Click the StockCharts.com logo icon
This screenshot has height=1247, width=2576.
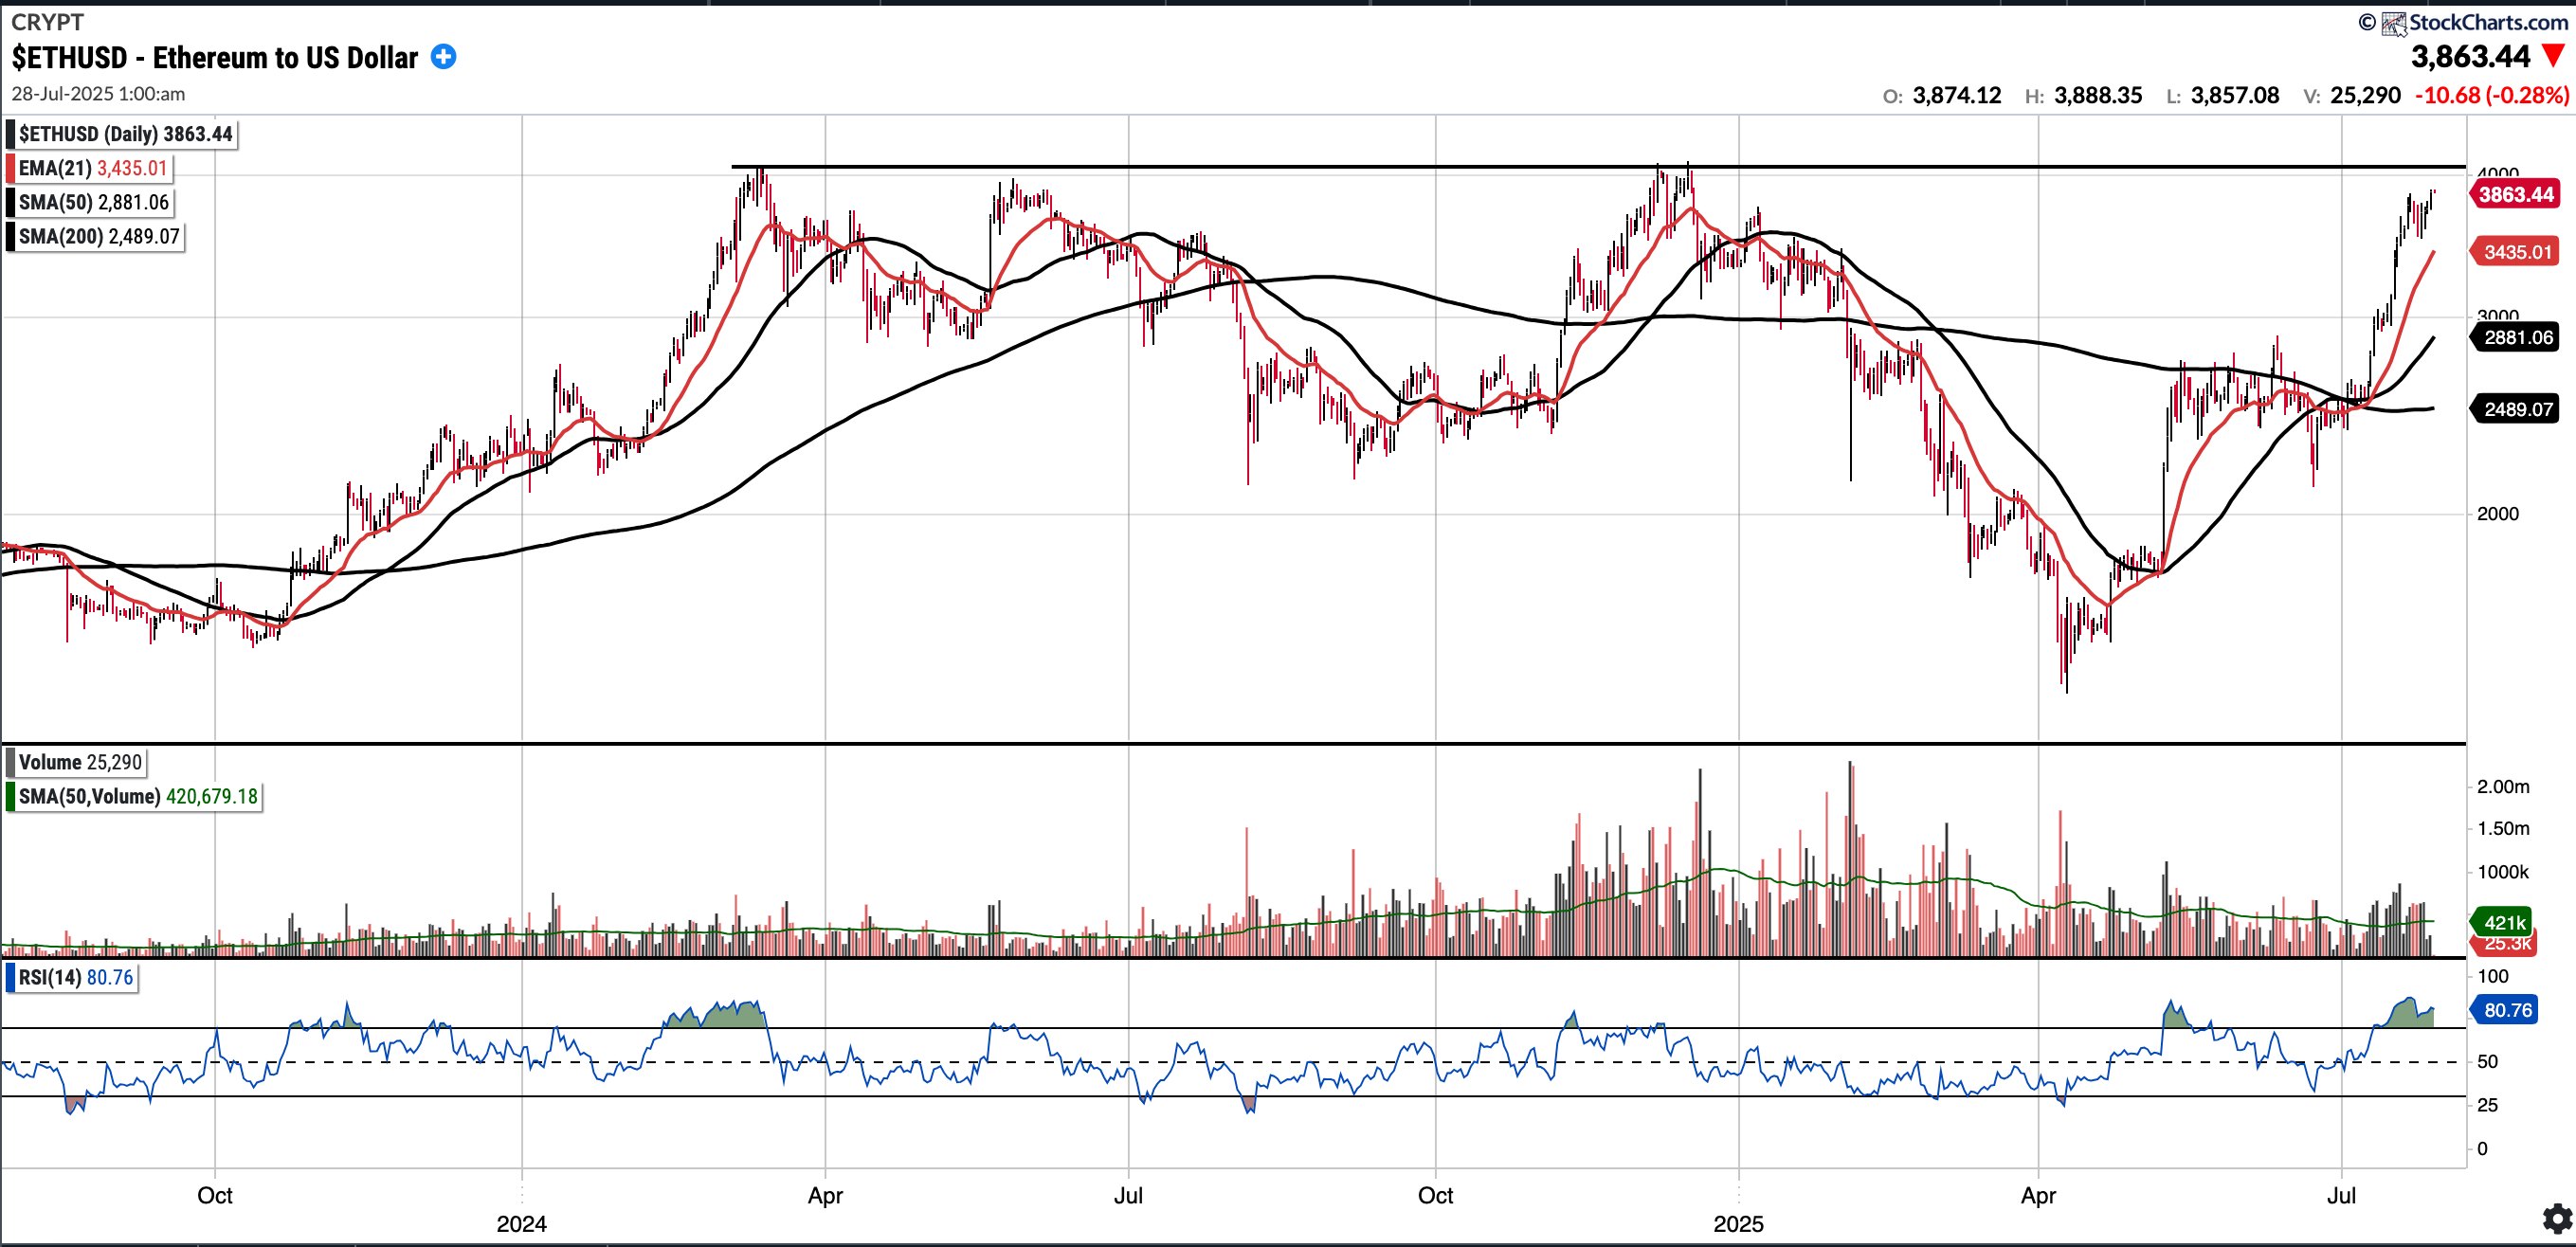coord(2393,23)
